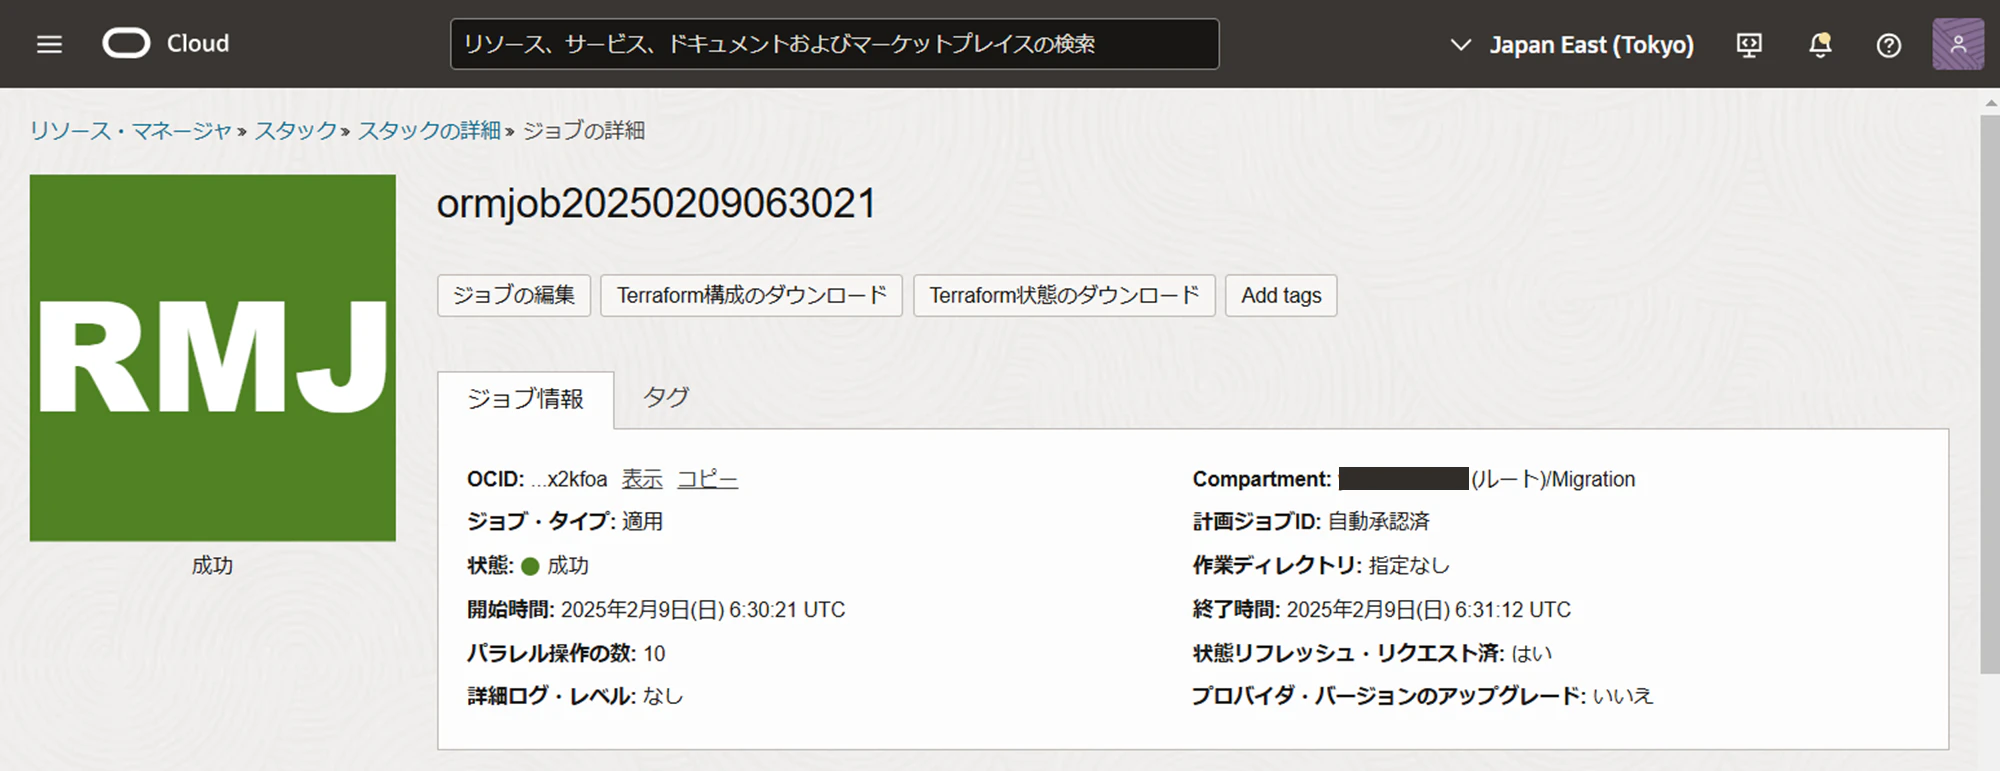Click the Compartment Migration path text
2000x771 pixels.
1553,479
